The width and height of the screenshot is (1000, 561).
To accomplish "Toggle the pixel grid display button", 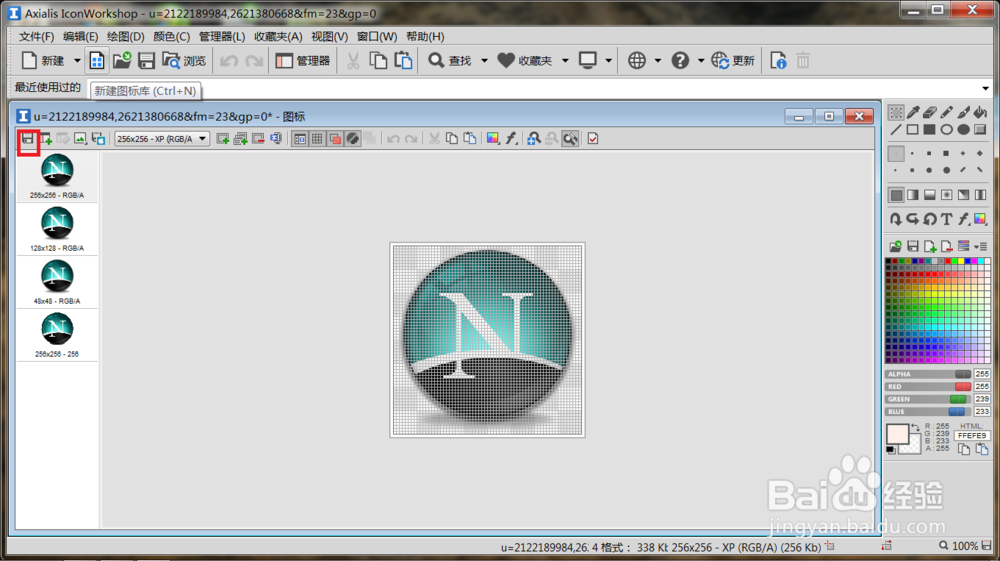I will pyautogui.click(x=317, y=138).
